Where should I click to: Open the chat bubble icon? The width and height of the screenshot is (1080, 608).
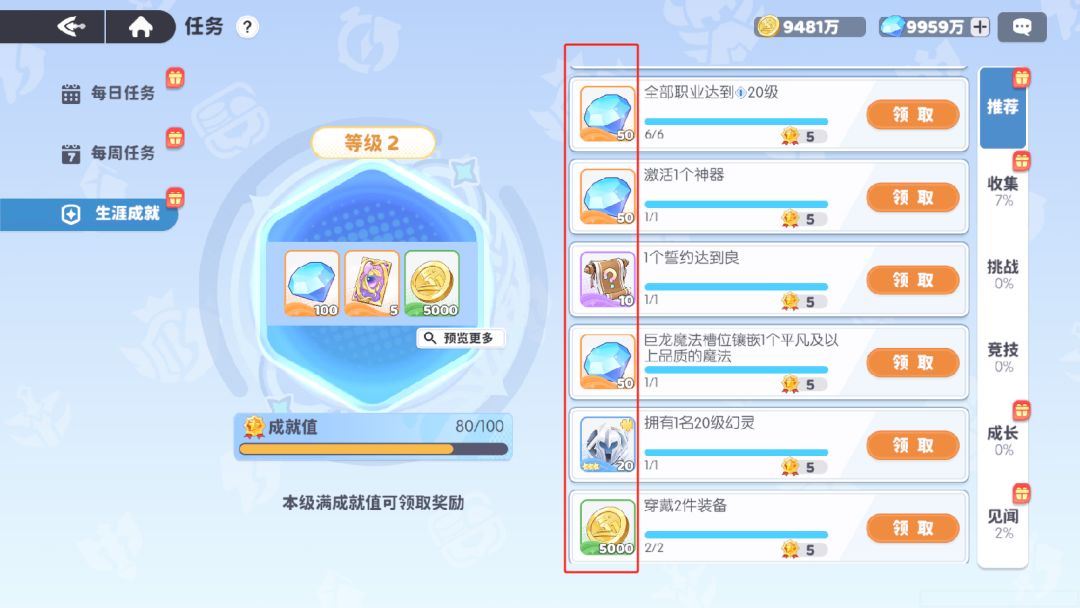1022,27
